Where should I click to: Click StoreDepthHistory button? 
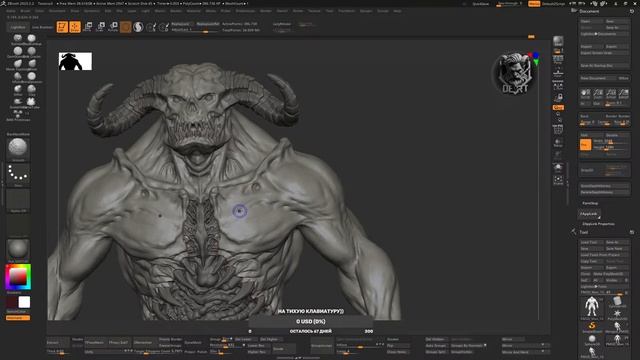[x=604, y=186]
